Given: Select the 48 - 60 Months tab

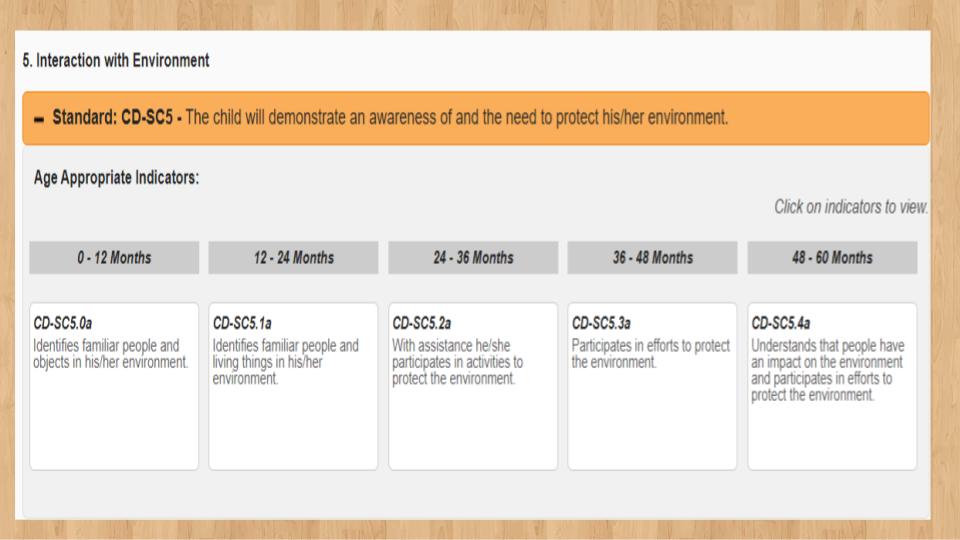Looking at the screenshot, I should [x=832, y=258].
